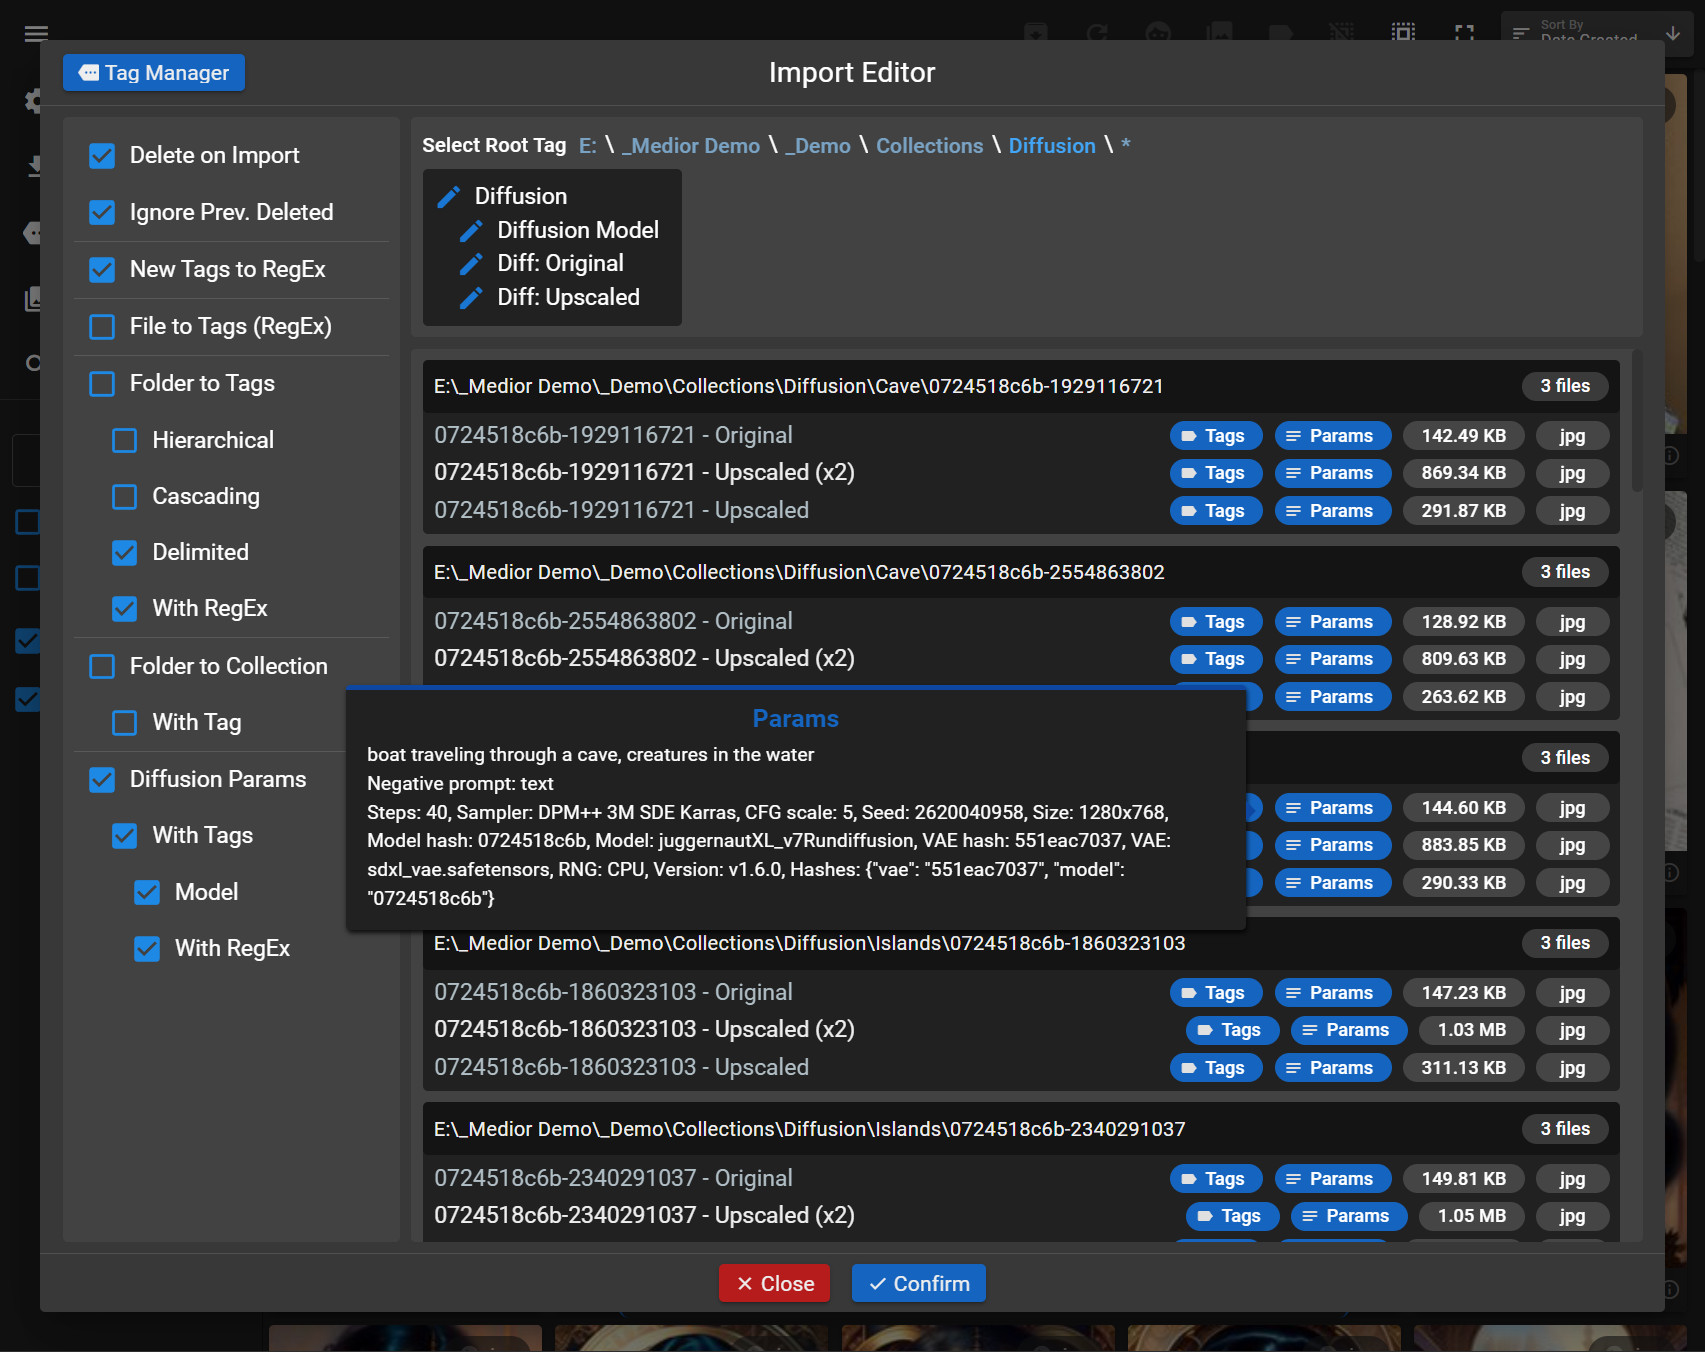Show Params for the 883.85 KB file
Screen dimensions: 1705x1352
(1333, 845)
